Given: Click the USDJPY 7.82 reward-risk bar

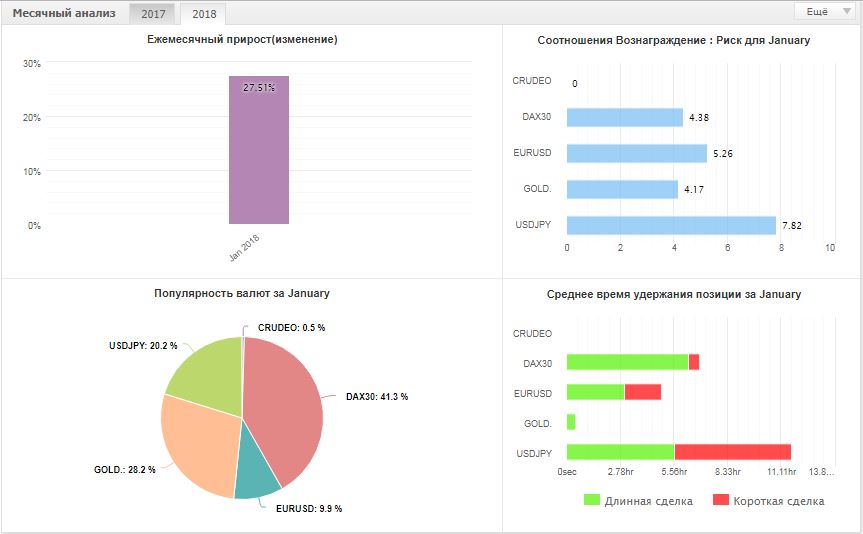Looking at the screenshot, I should click(671, 225).
